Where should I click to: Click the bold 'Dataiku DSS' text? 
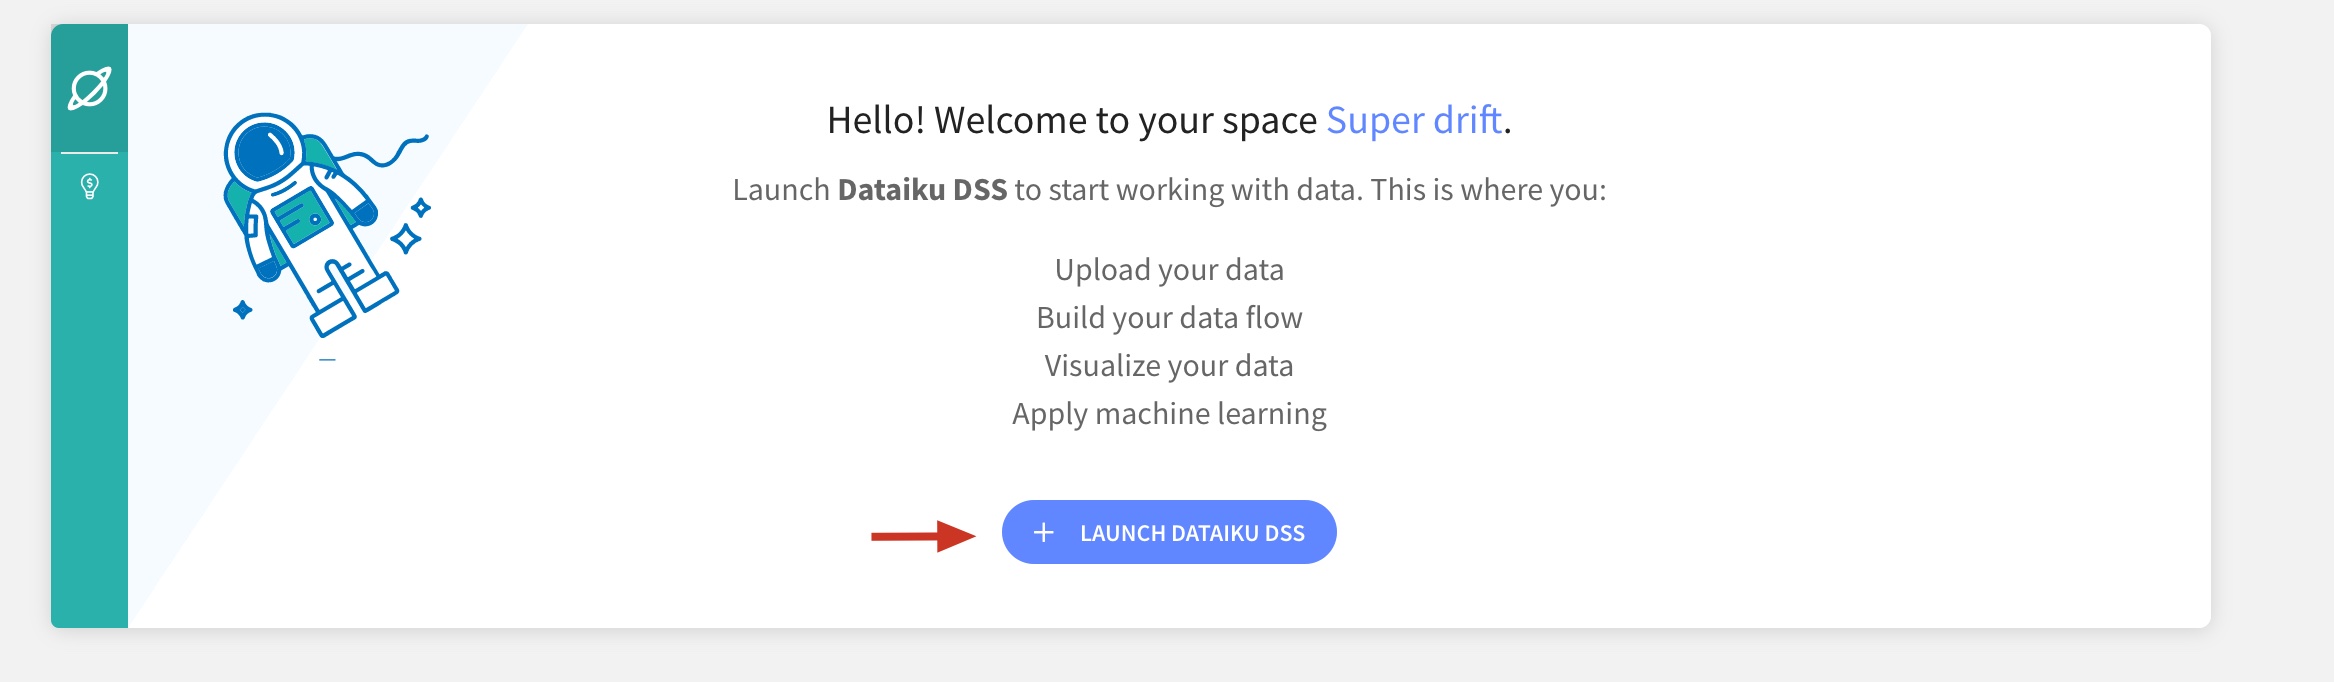pyautogui.click(x=922, y=190)
